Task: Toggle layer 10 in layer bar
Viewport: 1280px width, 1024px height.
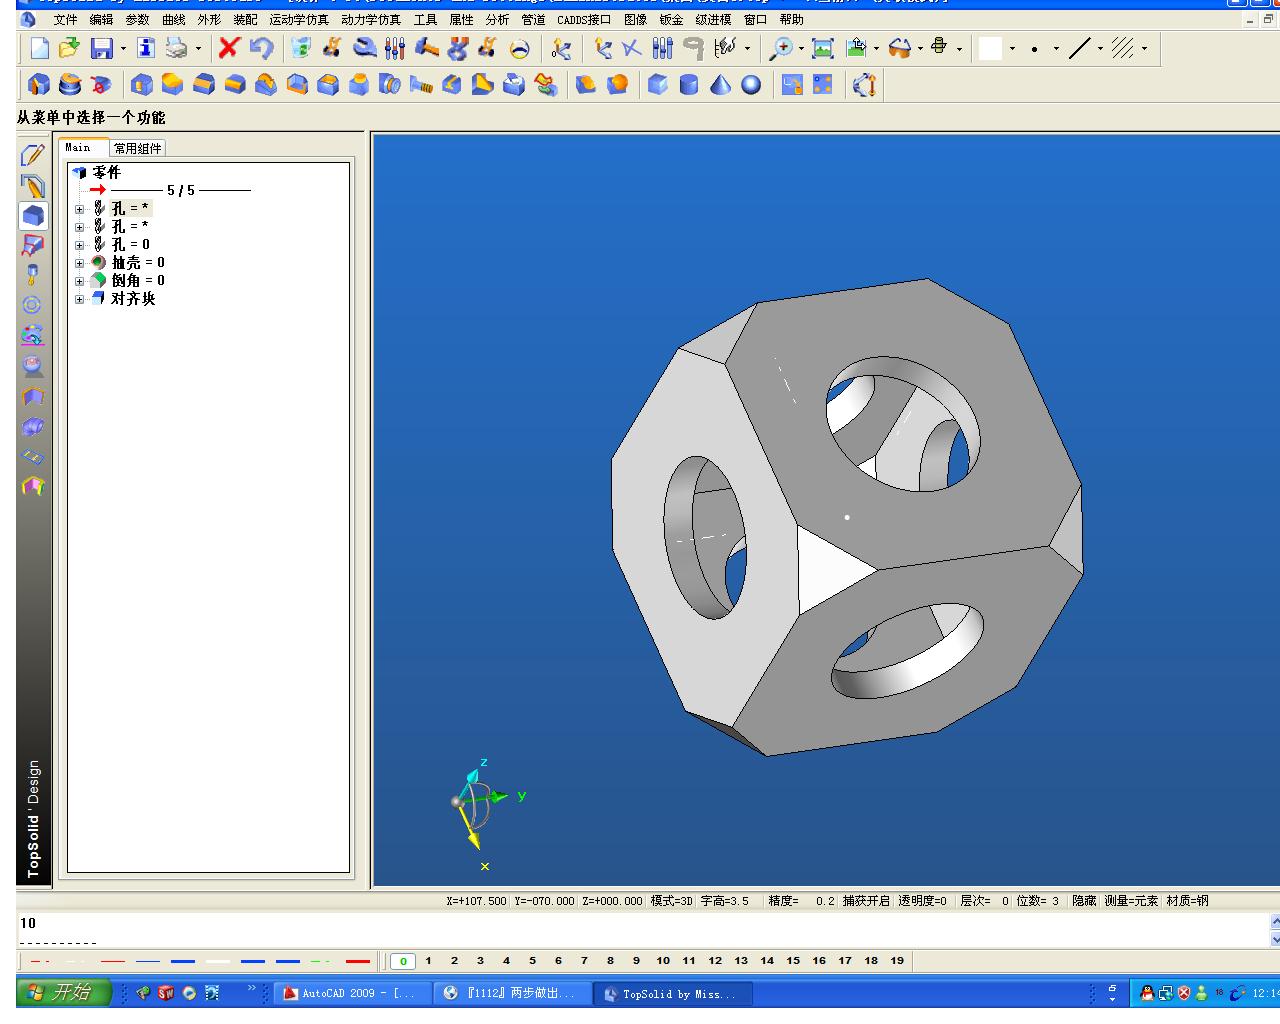Action: tap(663, 961)
